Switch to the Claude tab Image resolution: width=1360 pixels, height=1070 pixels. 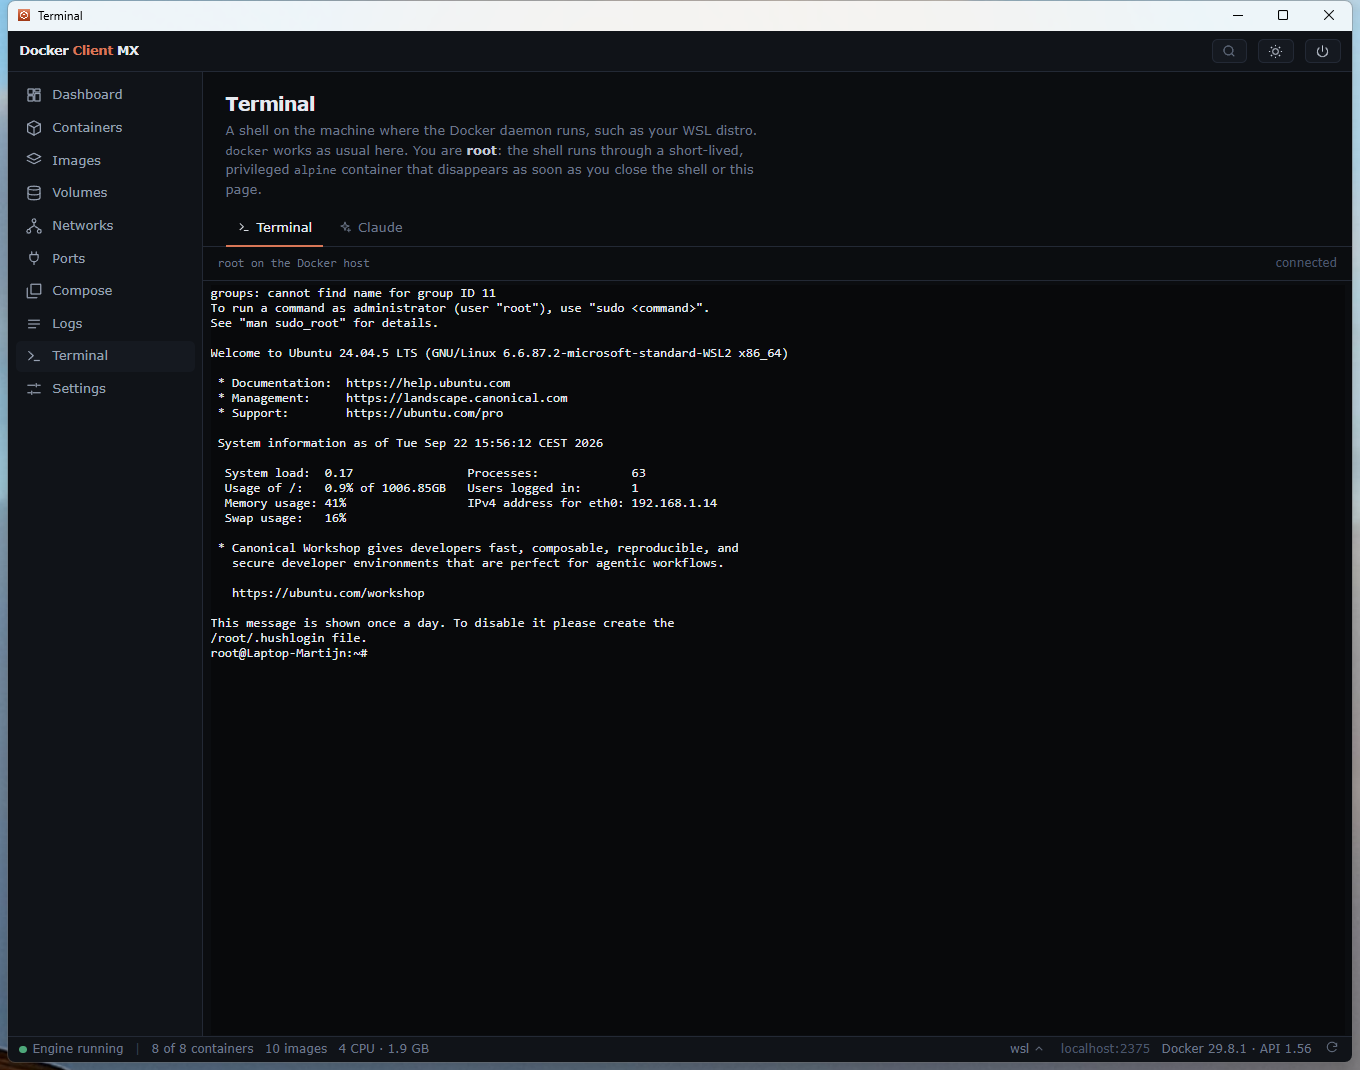pyautogui.click(x=371, y=227)
